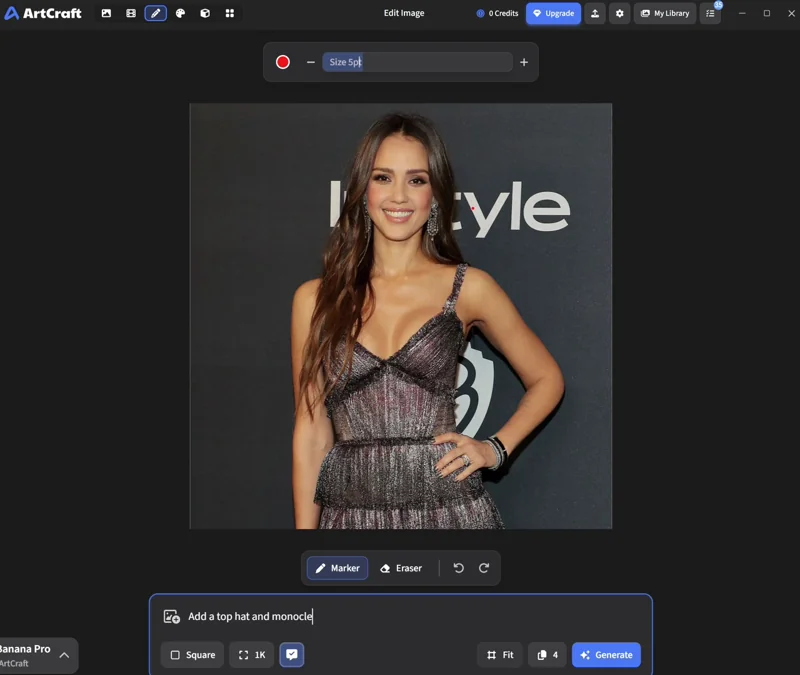Click the ArtCraft logo

43,13
